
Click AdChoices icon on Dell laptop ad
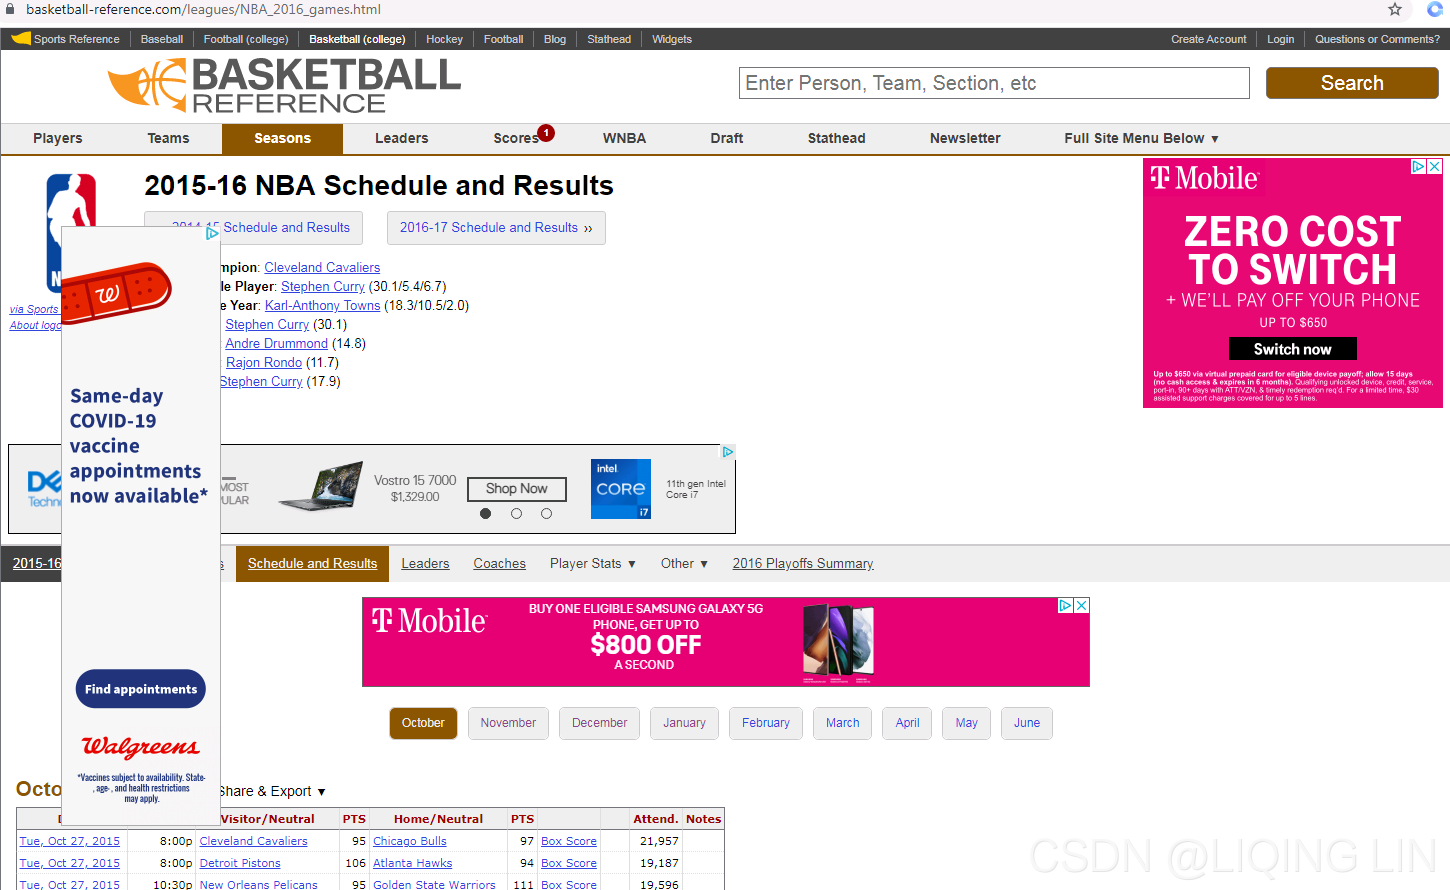[x=728, y=452]
